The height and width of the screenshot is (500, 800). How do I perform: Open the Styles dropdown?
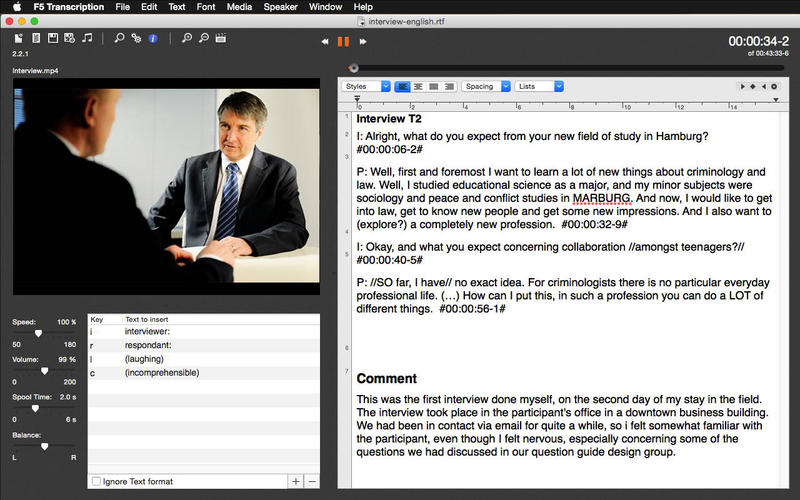point(366,87)
